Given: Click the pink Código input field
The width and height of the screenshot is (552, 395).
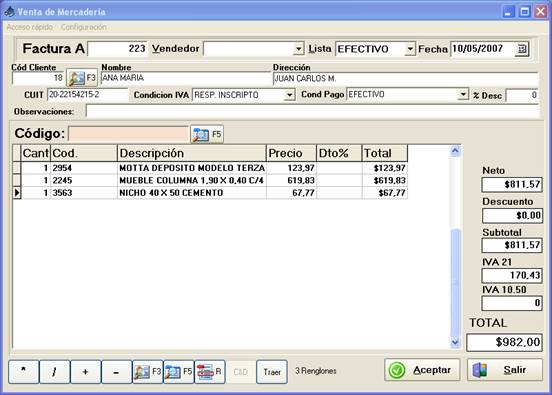Looking at the screenshot, I should click(x=128, y=134).
